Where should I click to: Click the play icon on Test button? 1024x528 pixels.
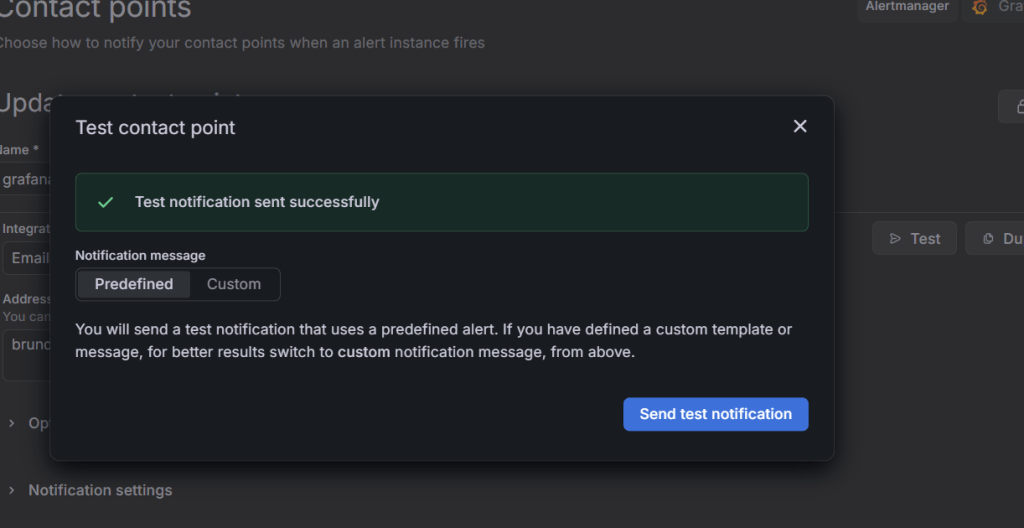tap(893, 239)
